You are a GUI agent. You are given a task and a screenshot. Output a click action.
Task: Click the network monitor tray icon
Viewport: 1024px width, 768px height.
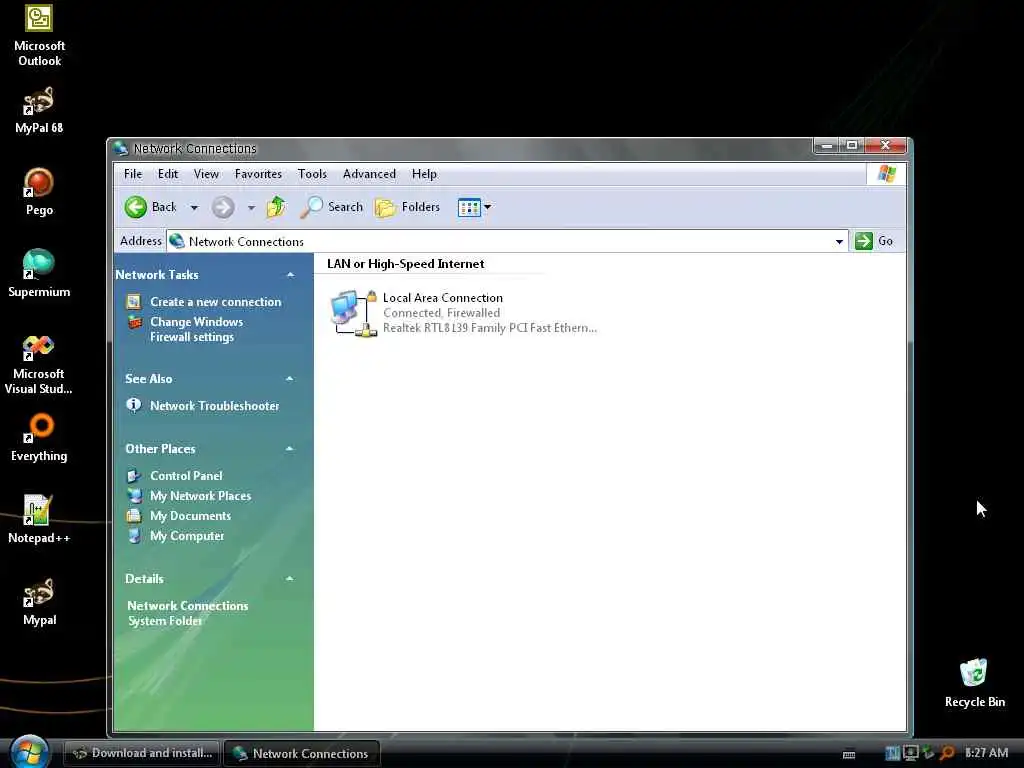coord(910,753)
